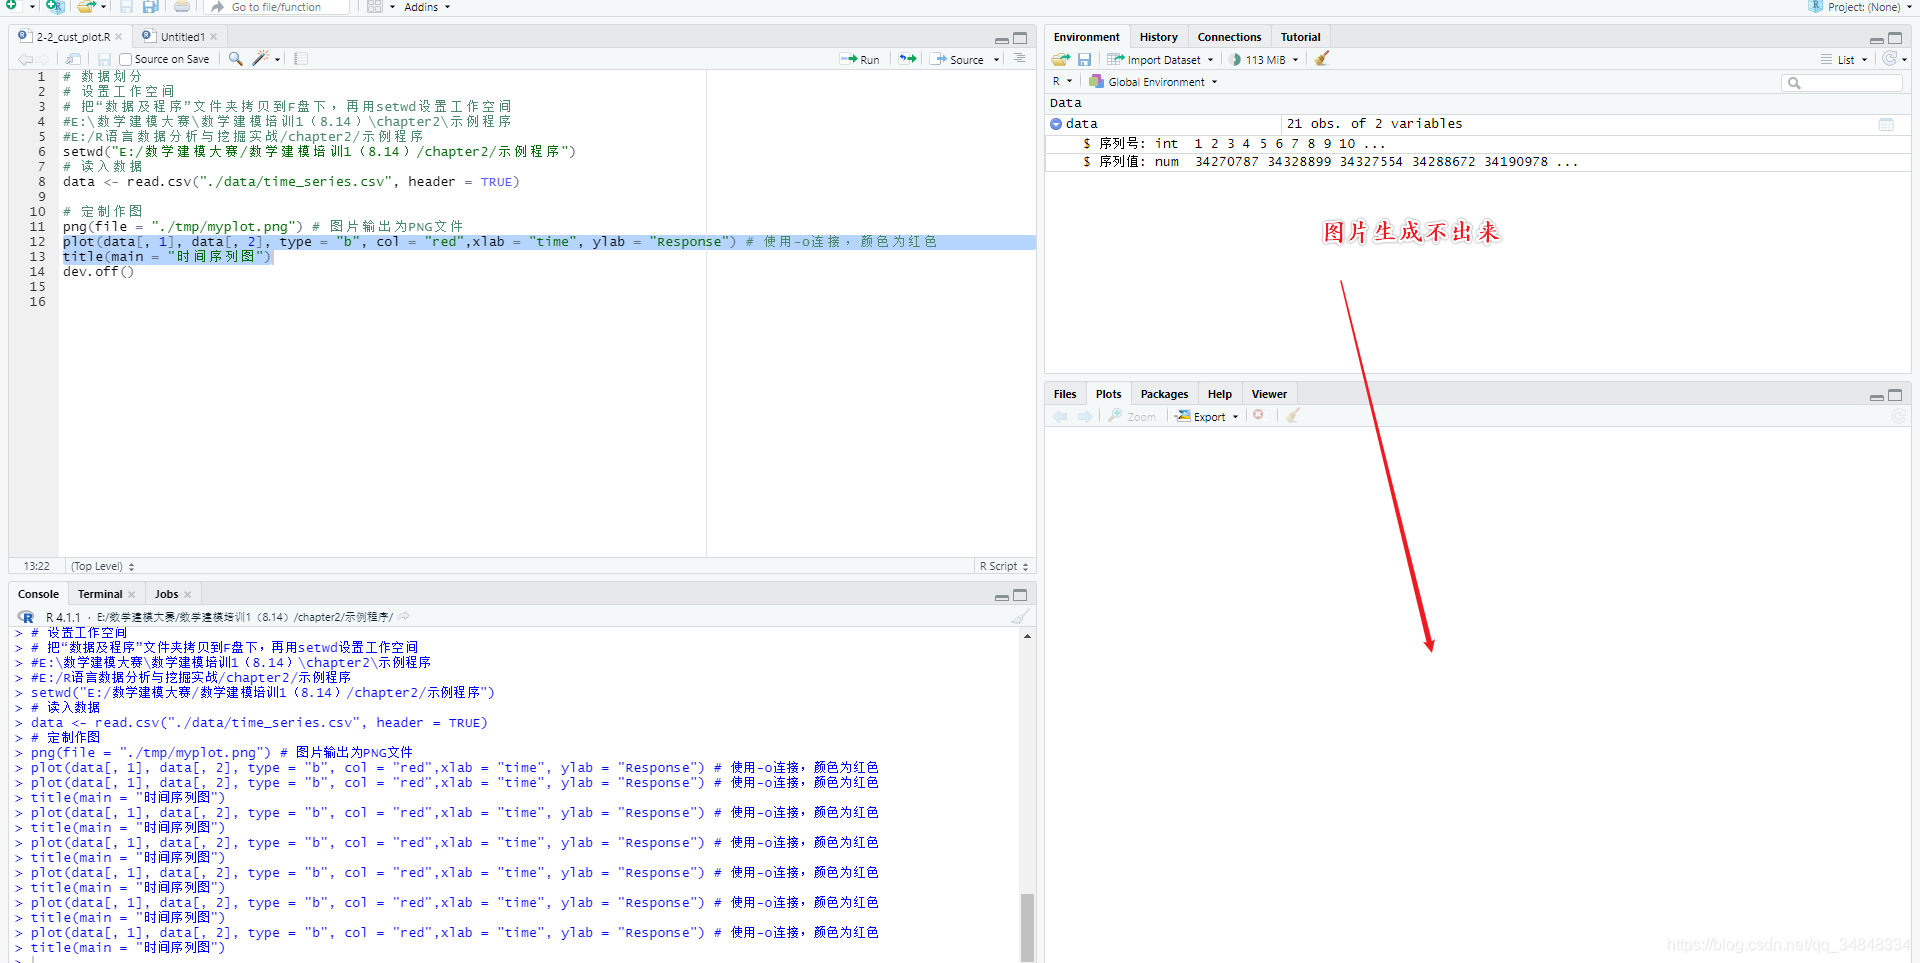Click the workspace panes grid icon
The width and height of the screenshot is (1920, 963).
[375, 7]
